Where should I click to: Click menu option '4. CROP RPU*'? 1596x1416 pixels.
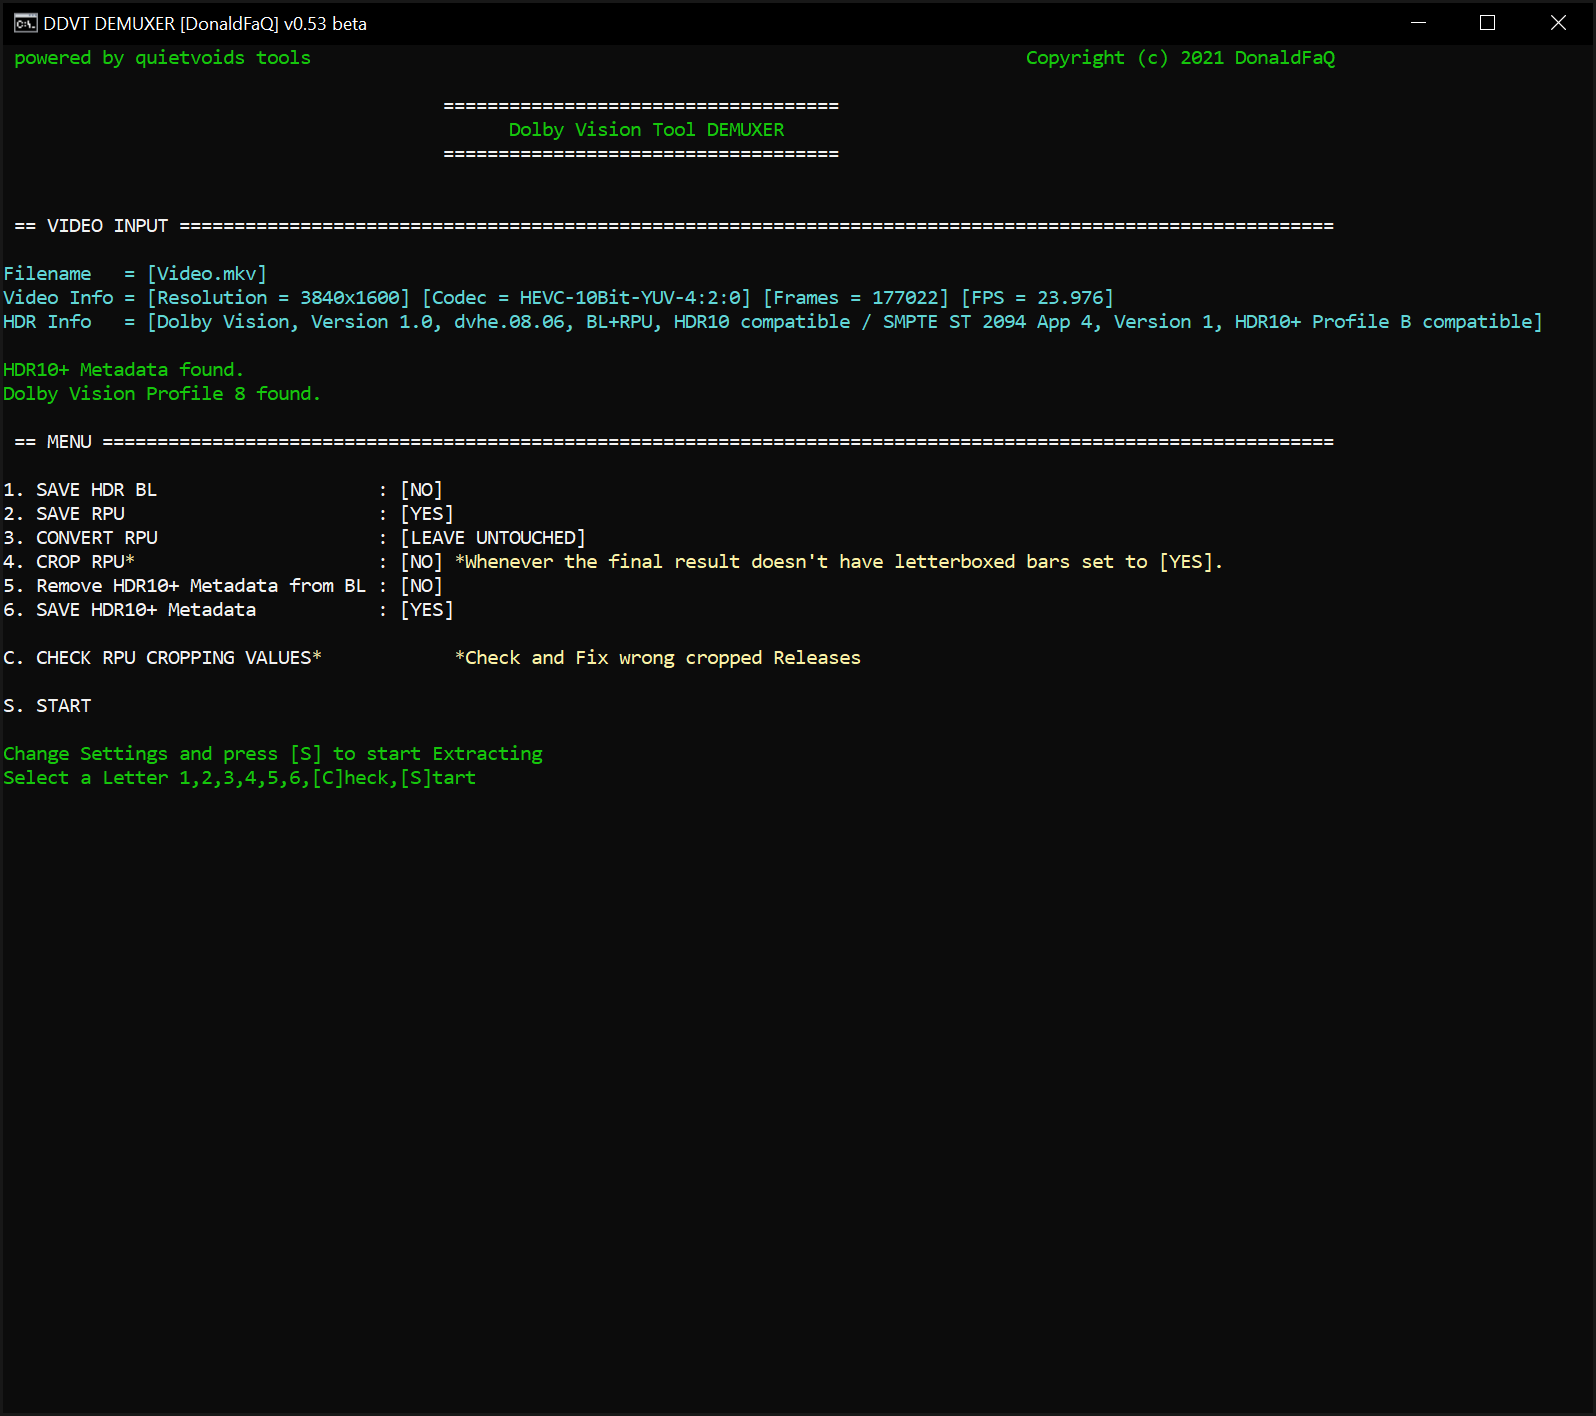69,562
